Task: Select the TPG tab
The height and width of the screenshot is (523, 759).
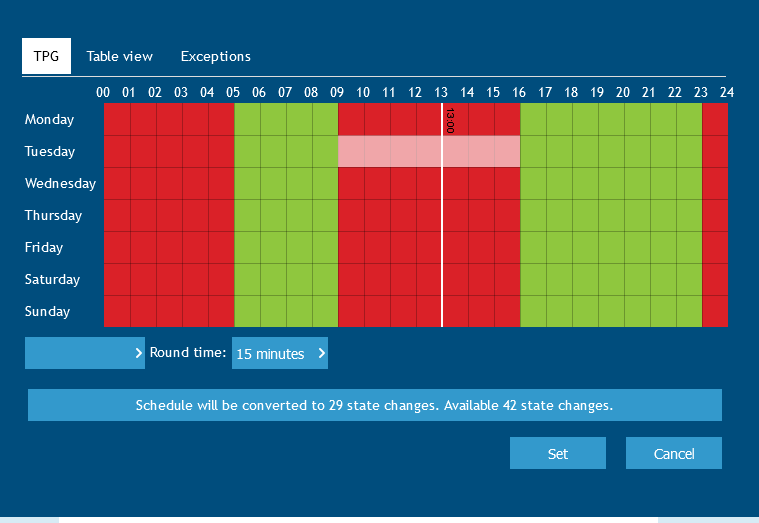Action: click(x=46, y=57)
